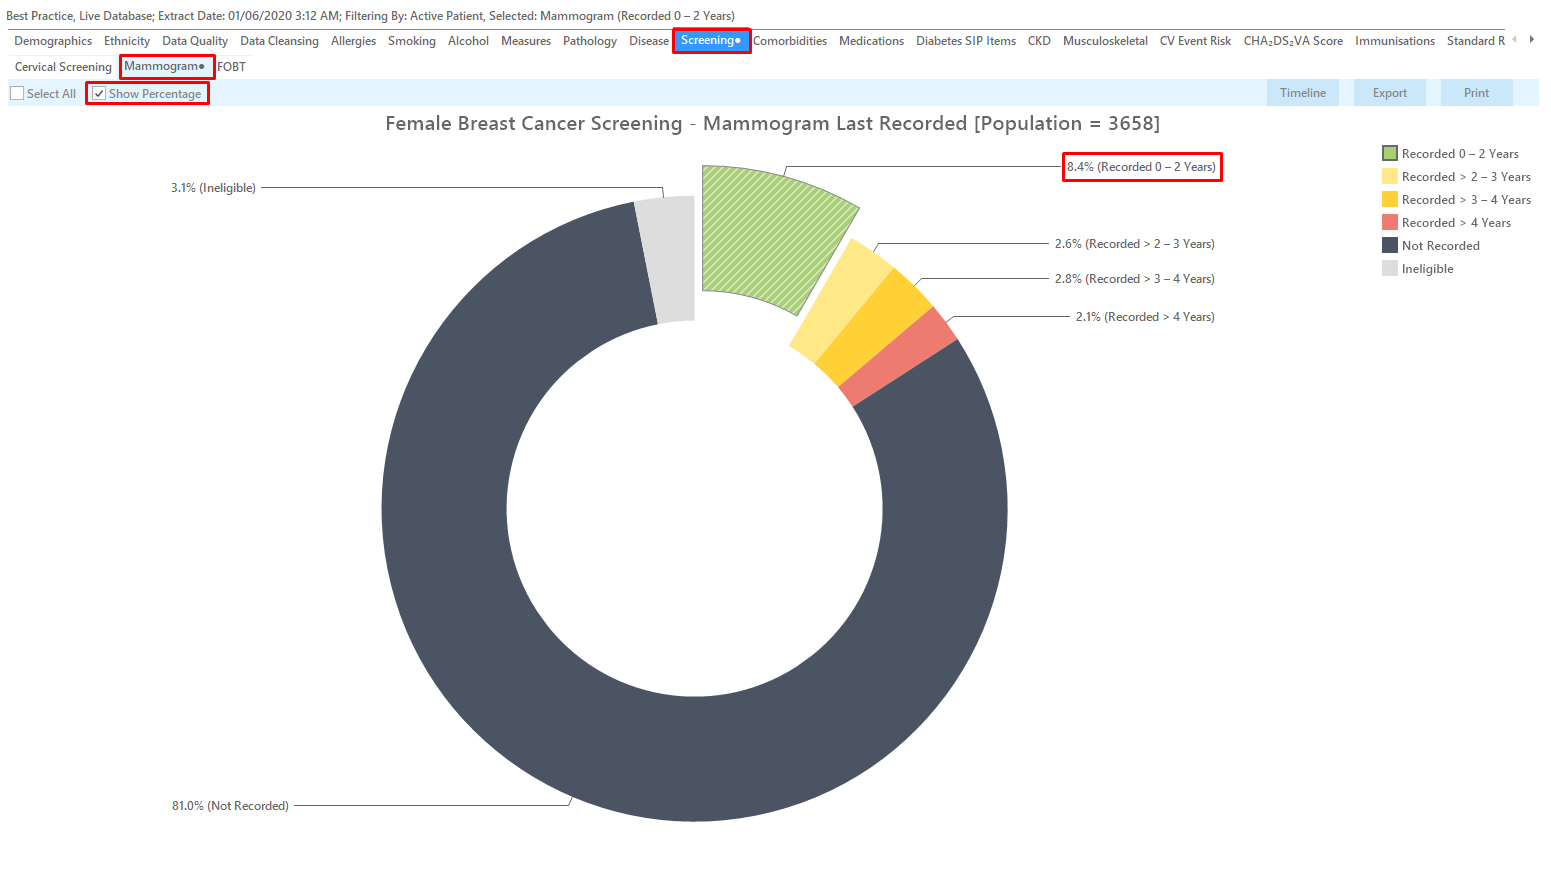Select the Mammogram sub-tab
Image resolution: width=1551 pixels, height=883 pixels.
click(x=166, y=67)
